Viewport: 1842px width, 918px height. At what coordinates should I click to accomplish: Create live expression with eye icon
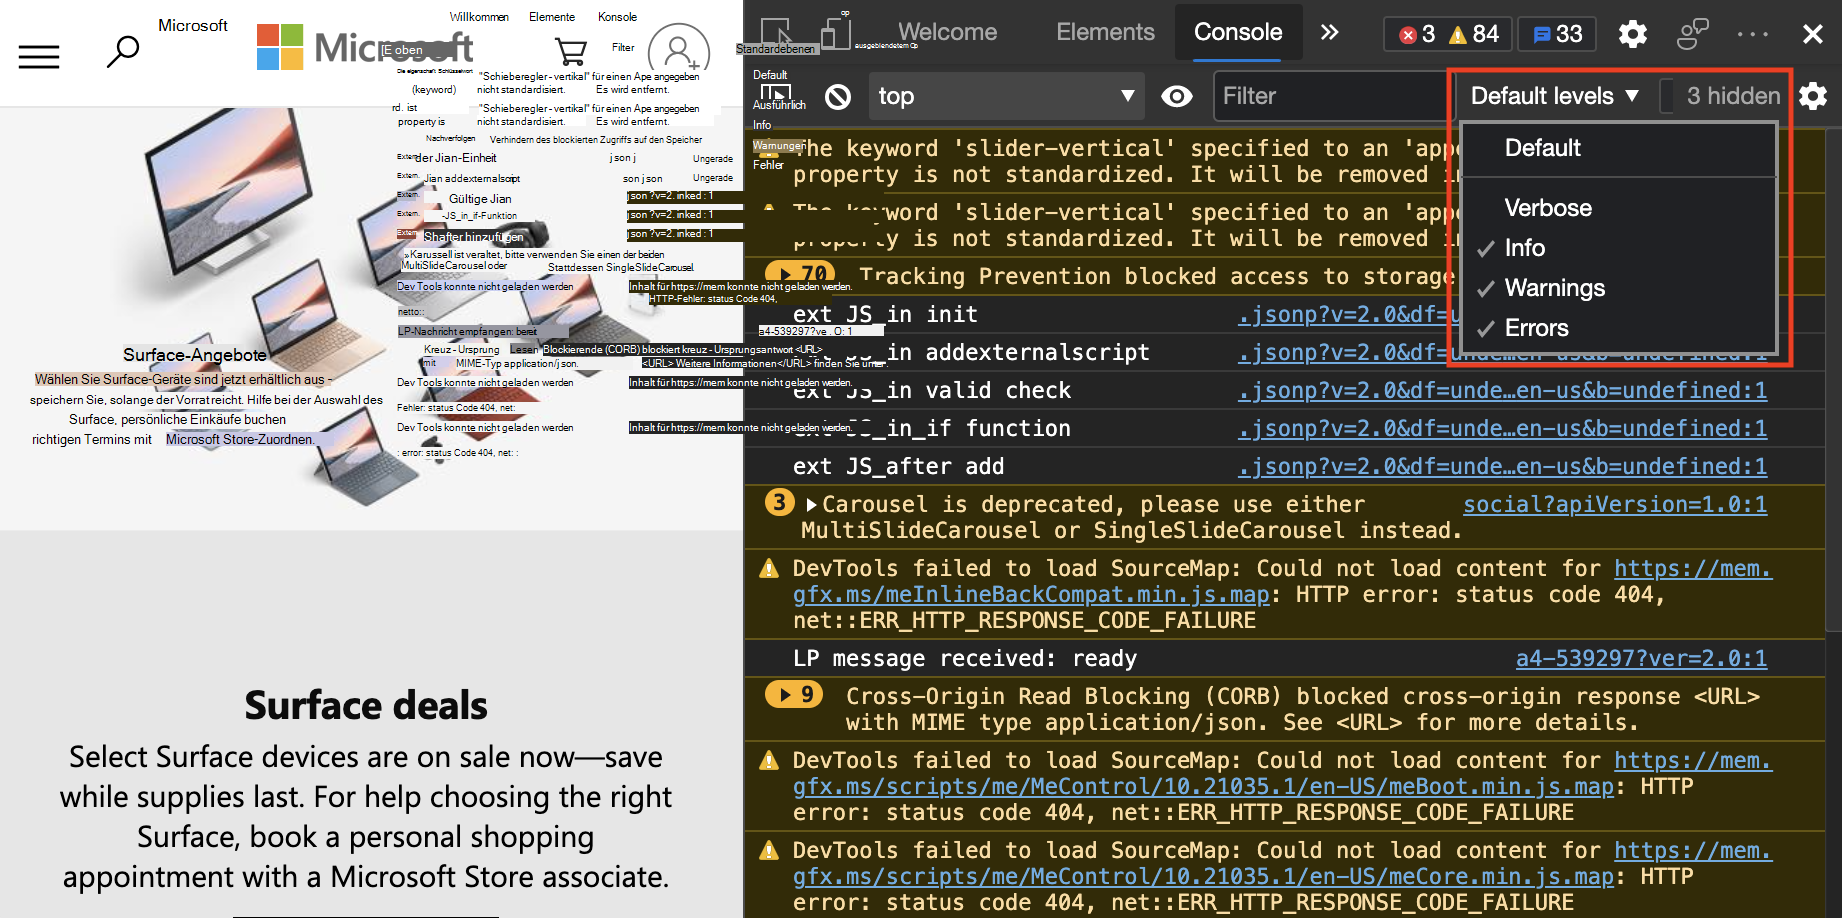tap(1177, 96)
